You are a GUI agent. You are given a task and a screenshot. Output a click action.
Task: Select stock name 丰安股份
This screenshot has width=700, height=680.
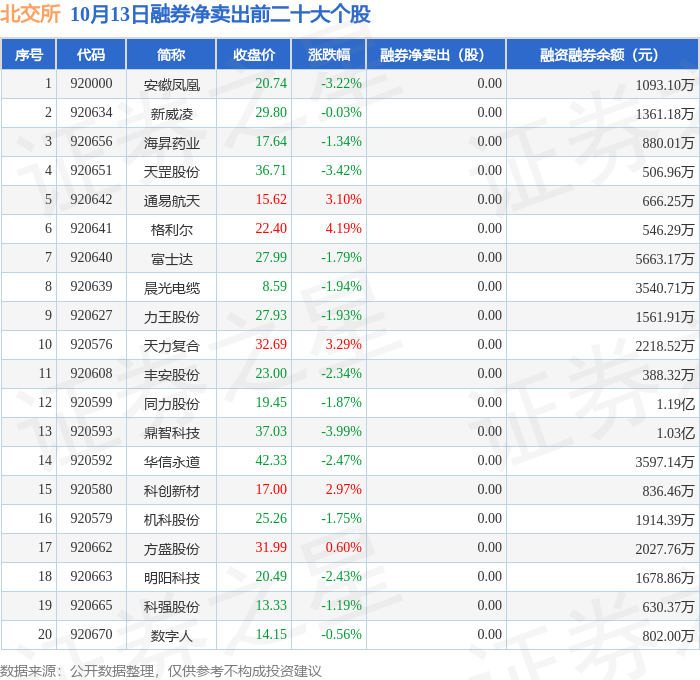[171, 375]
